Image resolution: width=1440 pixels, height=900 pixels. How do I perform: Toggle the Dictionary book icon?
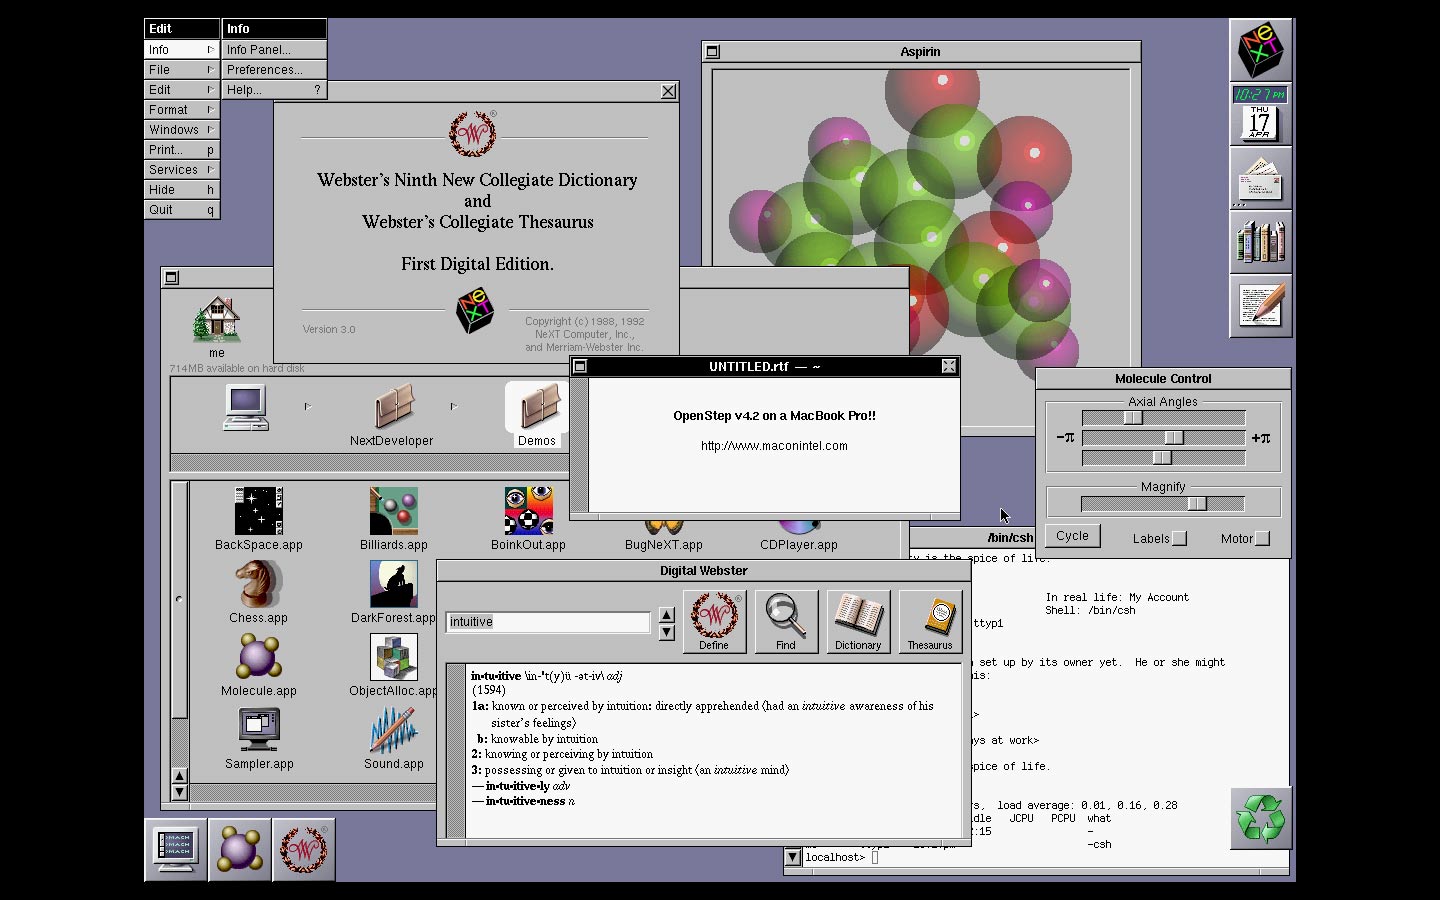(858, 621)
